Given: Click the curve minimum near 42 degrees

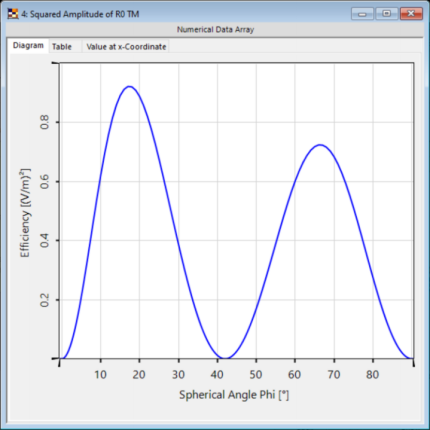Looking at the screenshot, I should pos(225,358).
